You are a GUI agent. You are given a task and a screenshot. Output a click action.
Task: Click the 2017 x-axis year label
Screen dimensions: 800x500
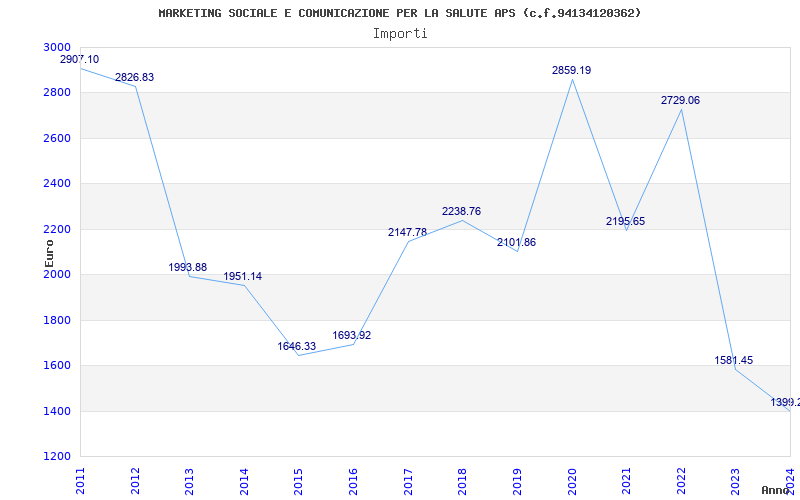[408, 481]
